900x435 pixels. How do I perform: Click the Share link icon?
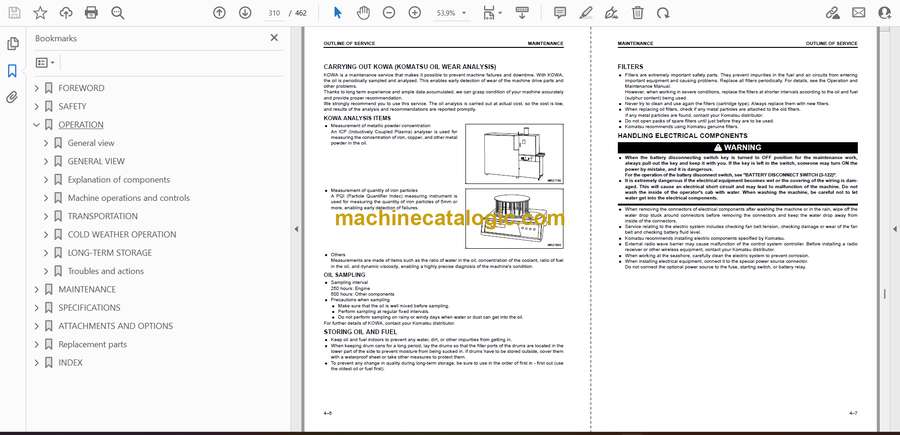(x=832, y=13)
